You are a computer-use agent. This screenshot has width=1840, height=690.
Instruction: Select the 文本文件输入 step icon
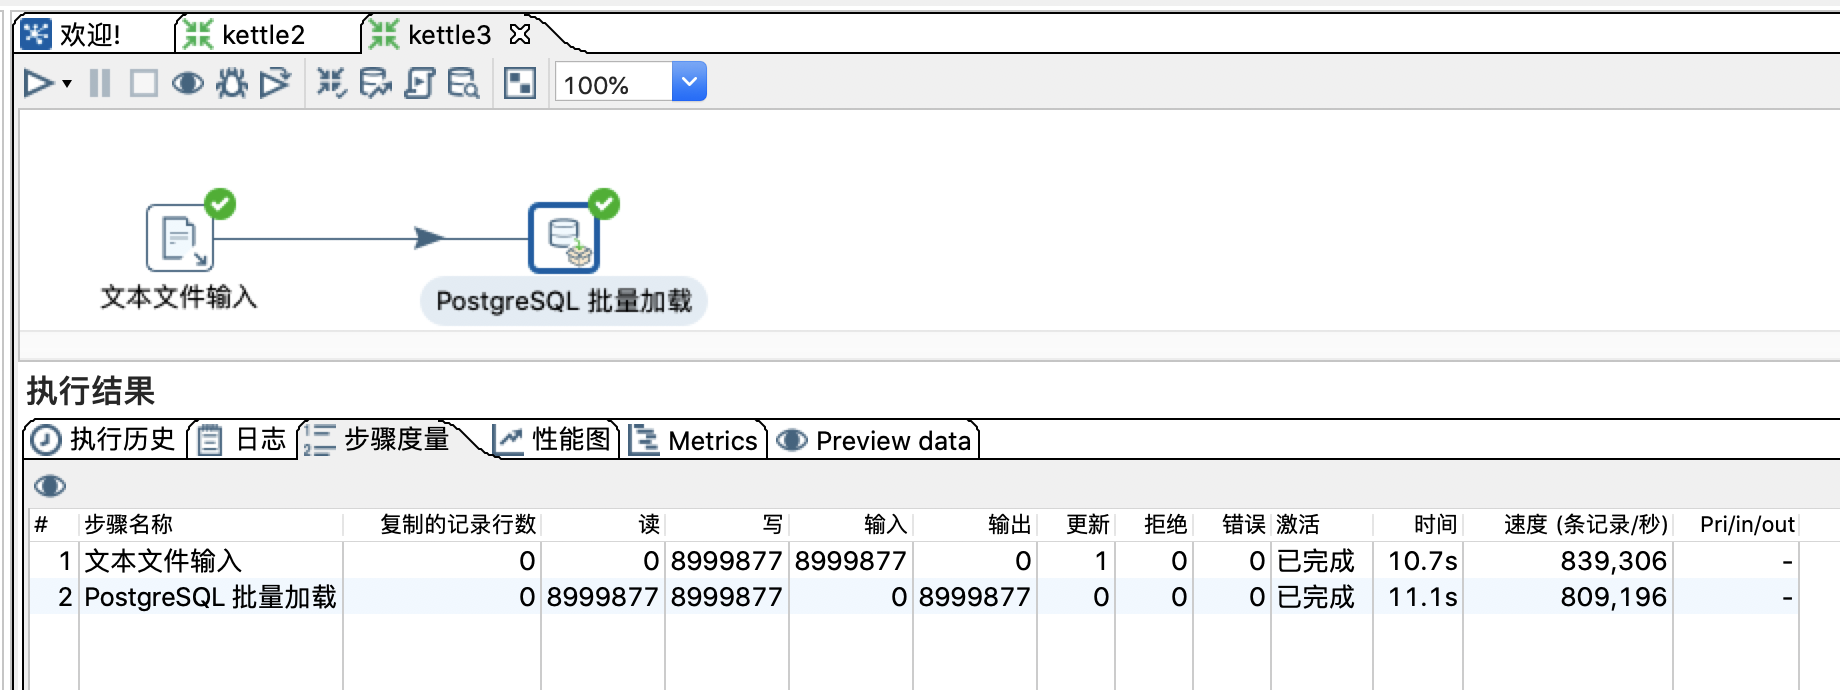click(179, 238)
